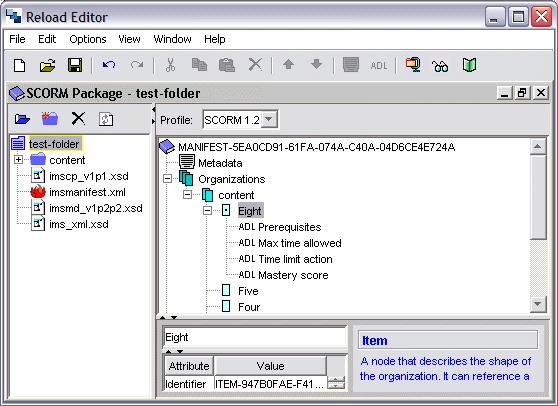Image resolution: width=558 pixels, height=406 pixels.
Task: Undo the last action
Action: click(109, 65)
